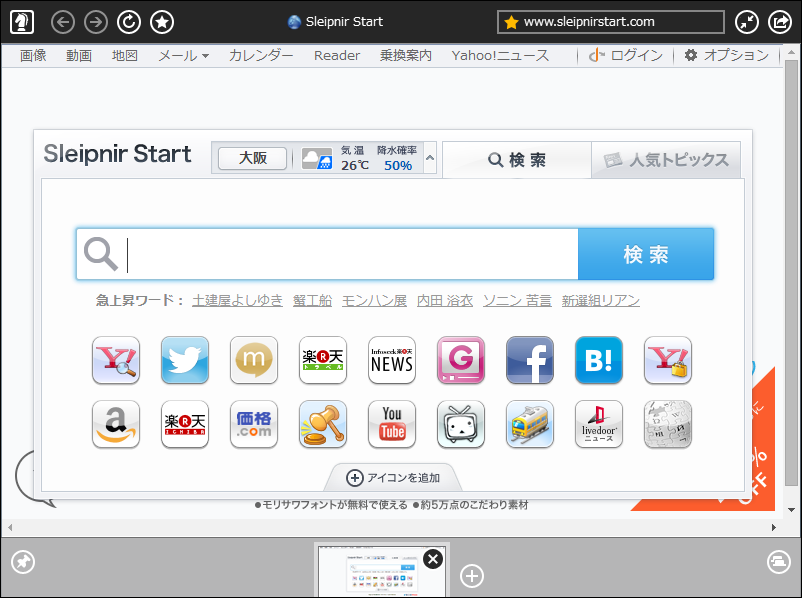Go forward with the right arrow button
Screen dimensions: 802x598
pos(96,22)
